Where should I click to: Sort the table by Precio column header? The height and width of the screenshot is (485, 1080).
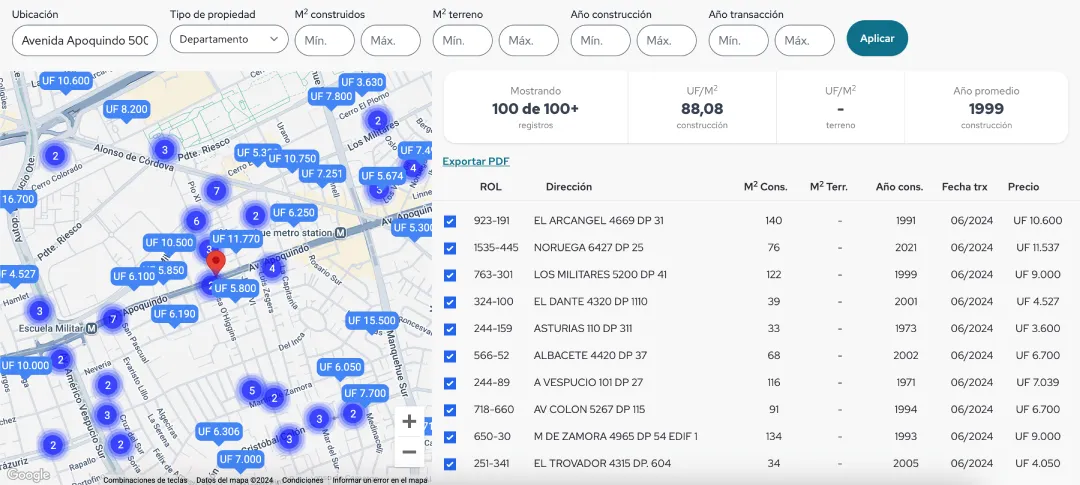1023,187
